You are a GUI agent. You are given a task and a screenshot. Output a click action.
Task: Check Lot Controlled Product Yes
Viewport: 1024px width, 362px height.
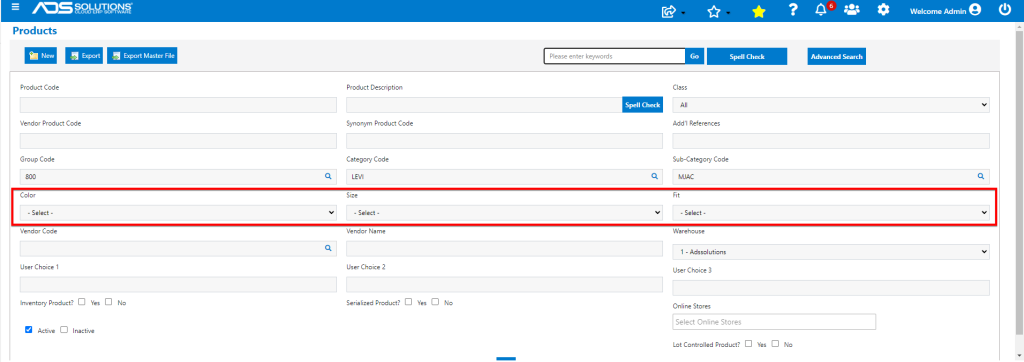coord(748,343)
